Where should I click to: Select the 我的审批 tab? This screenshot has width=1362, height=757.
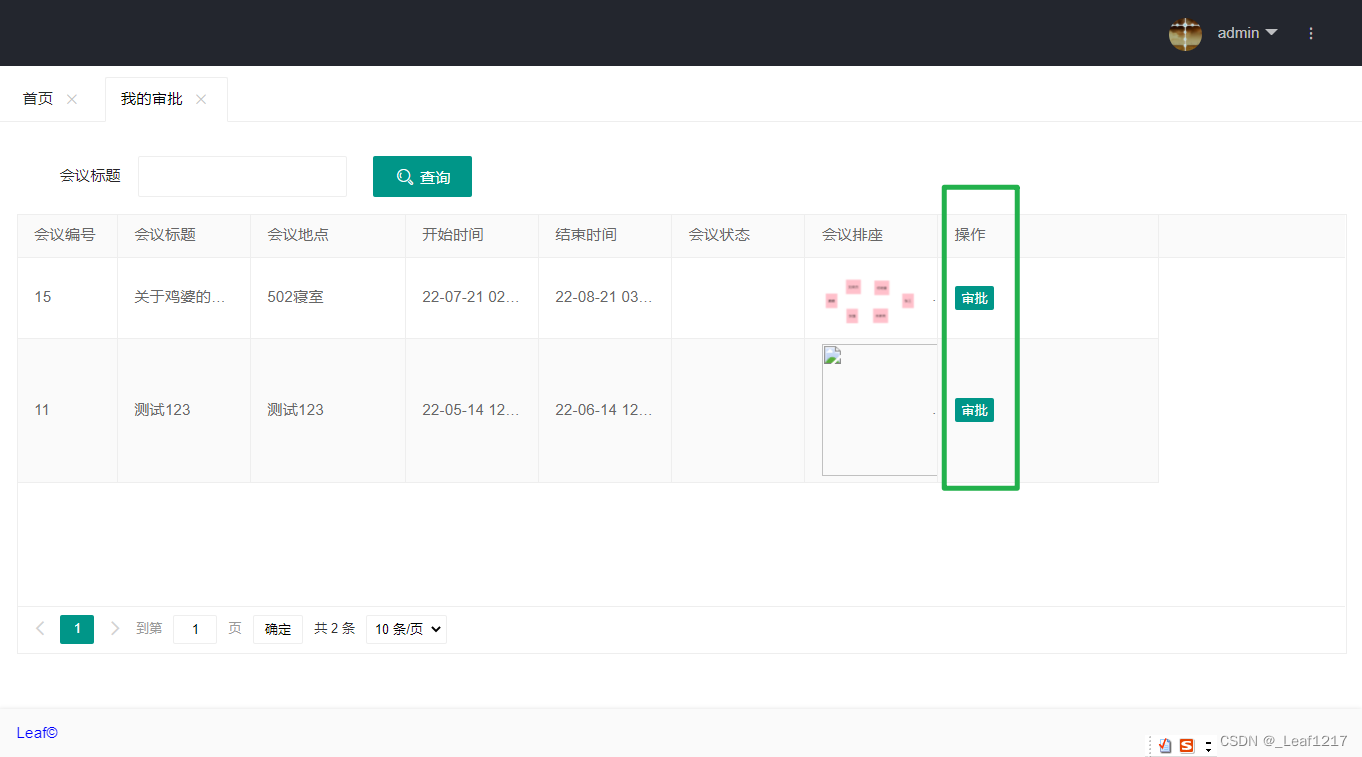(x=152, y=99)
